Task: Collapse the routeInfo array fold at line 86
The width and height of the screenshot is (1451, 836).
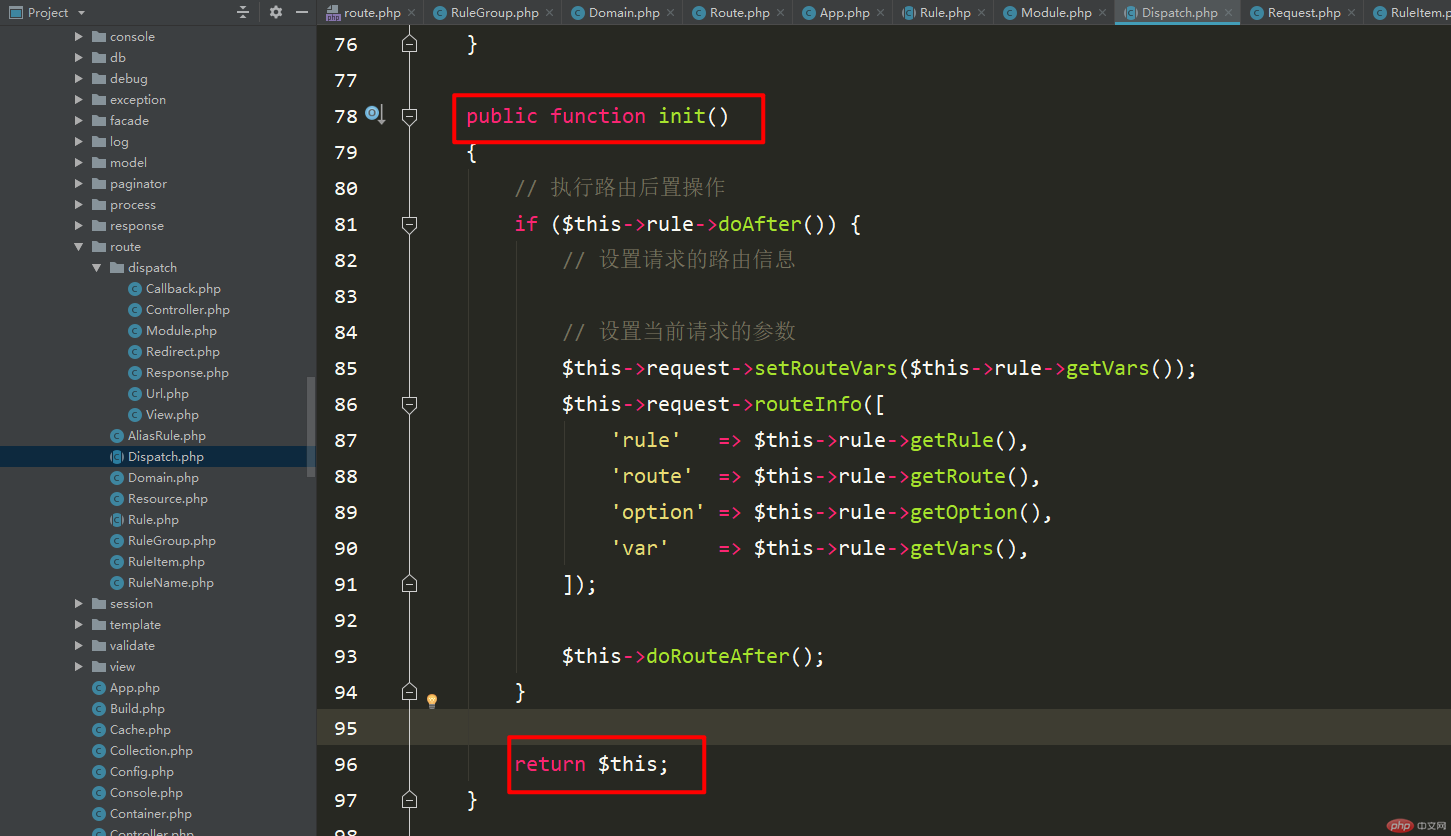Action: pyautogui.click(x=409, y=405)
